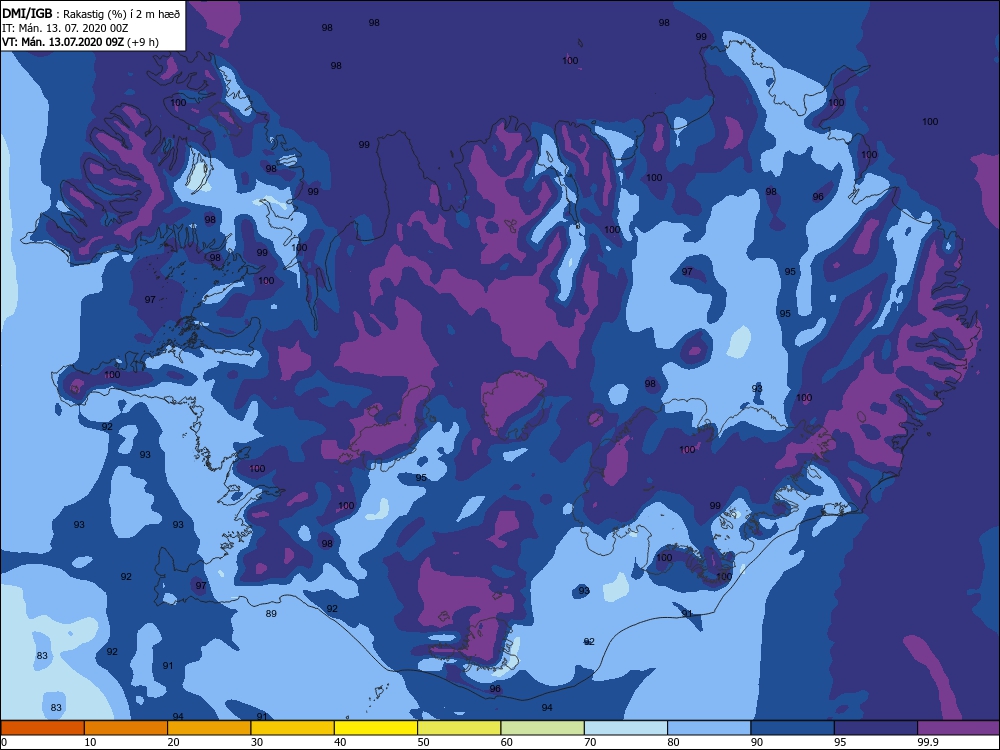Click the '99.9' legend tick label
This screenshot has width=1000, height=750.
(x=927, y=742)
